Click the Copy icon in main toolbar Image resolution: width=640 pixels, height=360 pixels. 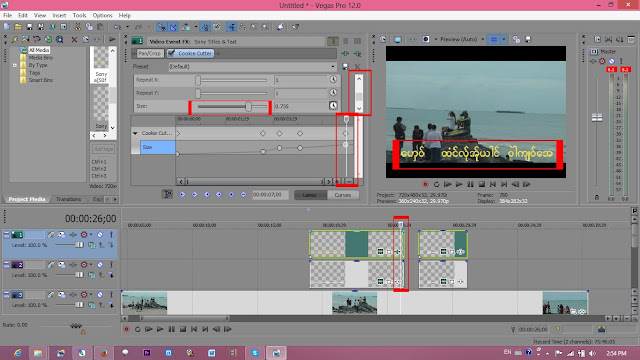(x=89, y=27)
